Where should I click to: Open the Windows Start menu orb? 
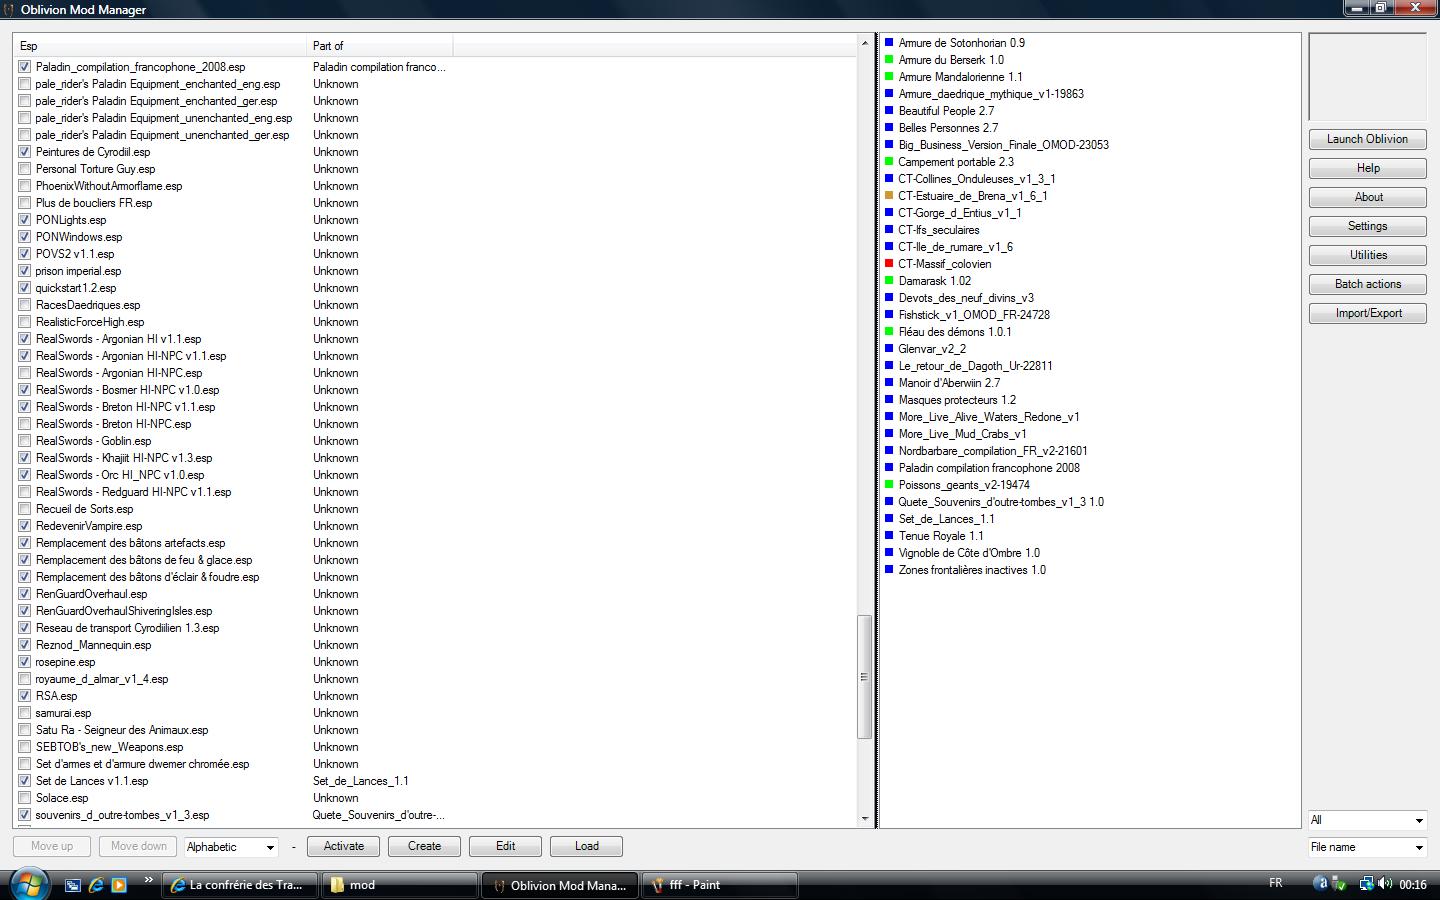click(27, 884)
